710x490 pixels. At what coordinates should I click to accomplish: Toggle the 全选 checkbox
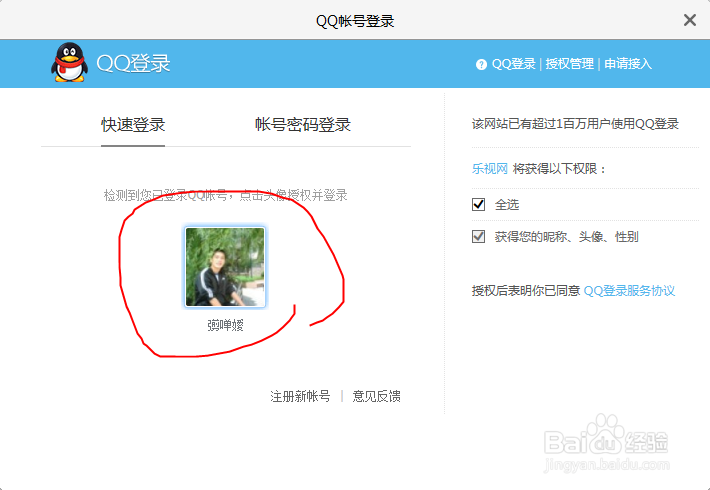478,205
